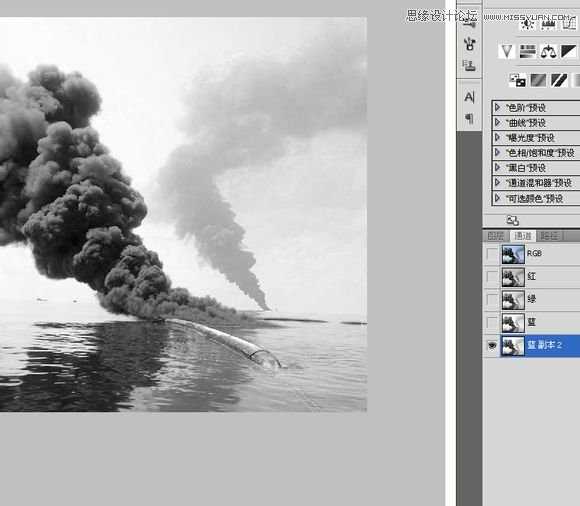Open the Paragraph panel icon
The height and width of the screenshot is (506, 580).
469,118
